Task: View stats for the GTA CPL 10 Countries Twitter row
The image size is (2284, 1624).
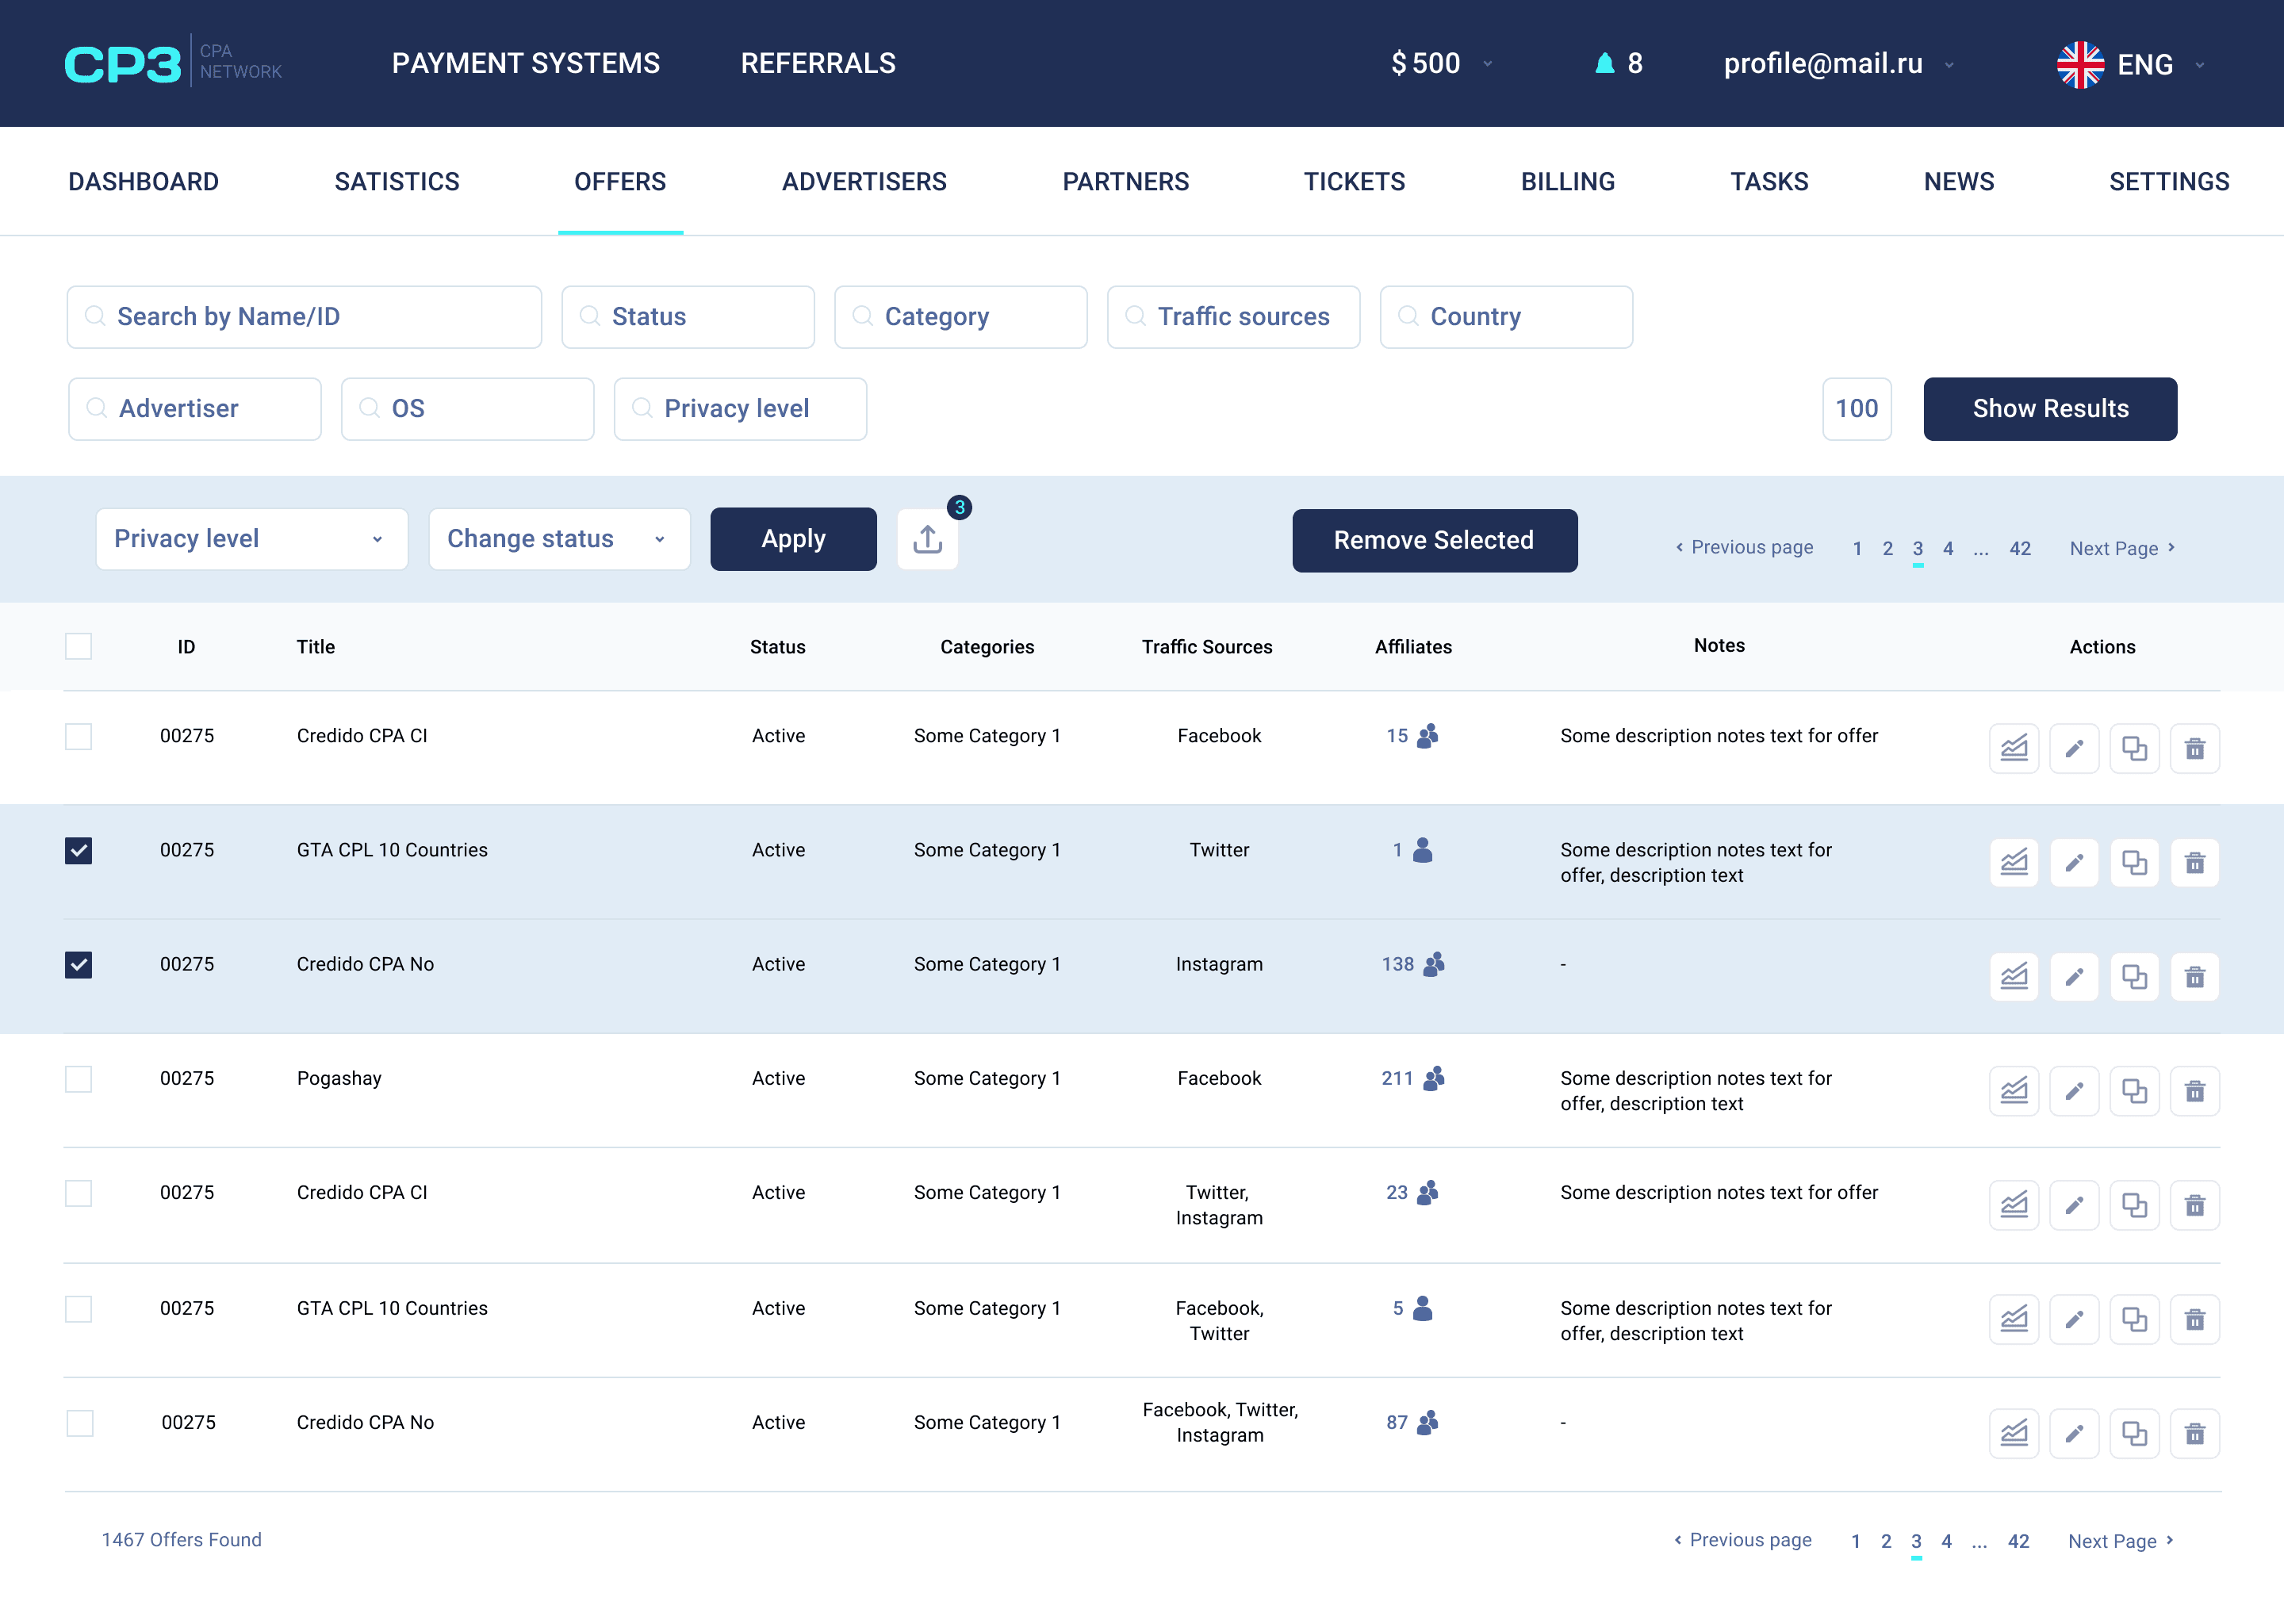Action: 2013,862
